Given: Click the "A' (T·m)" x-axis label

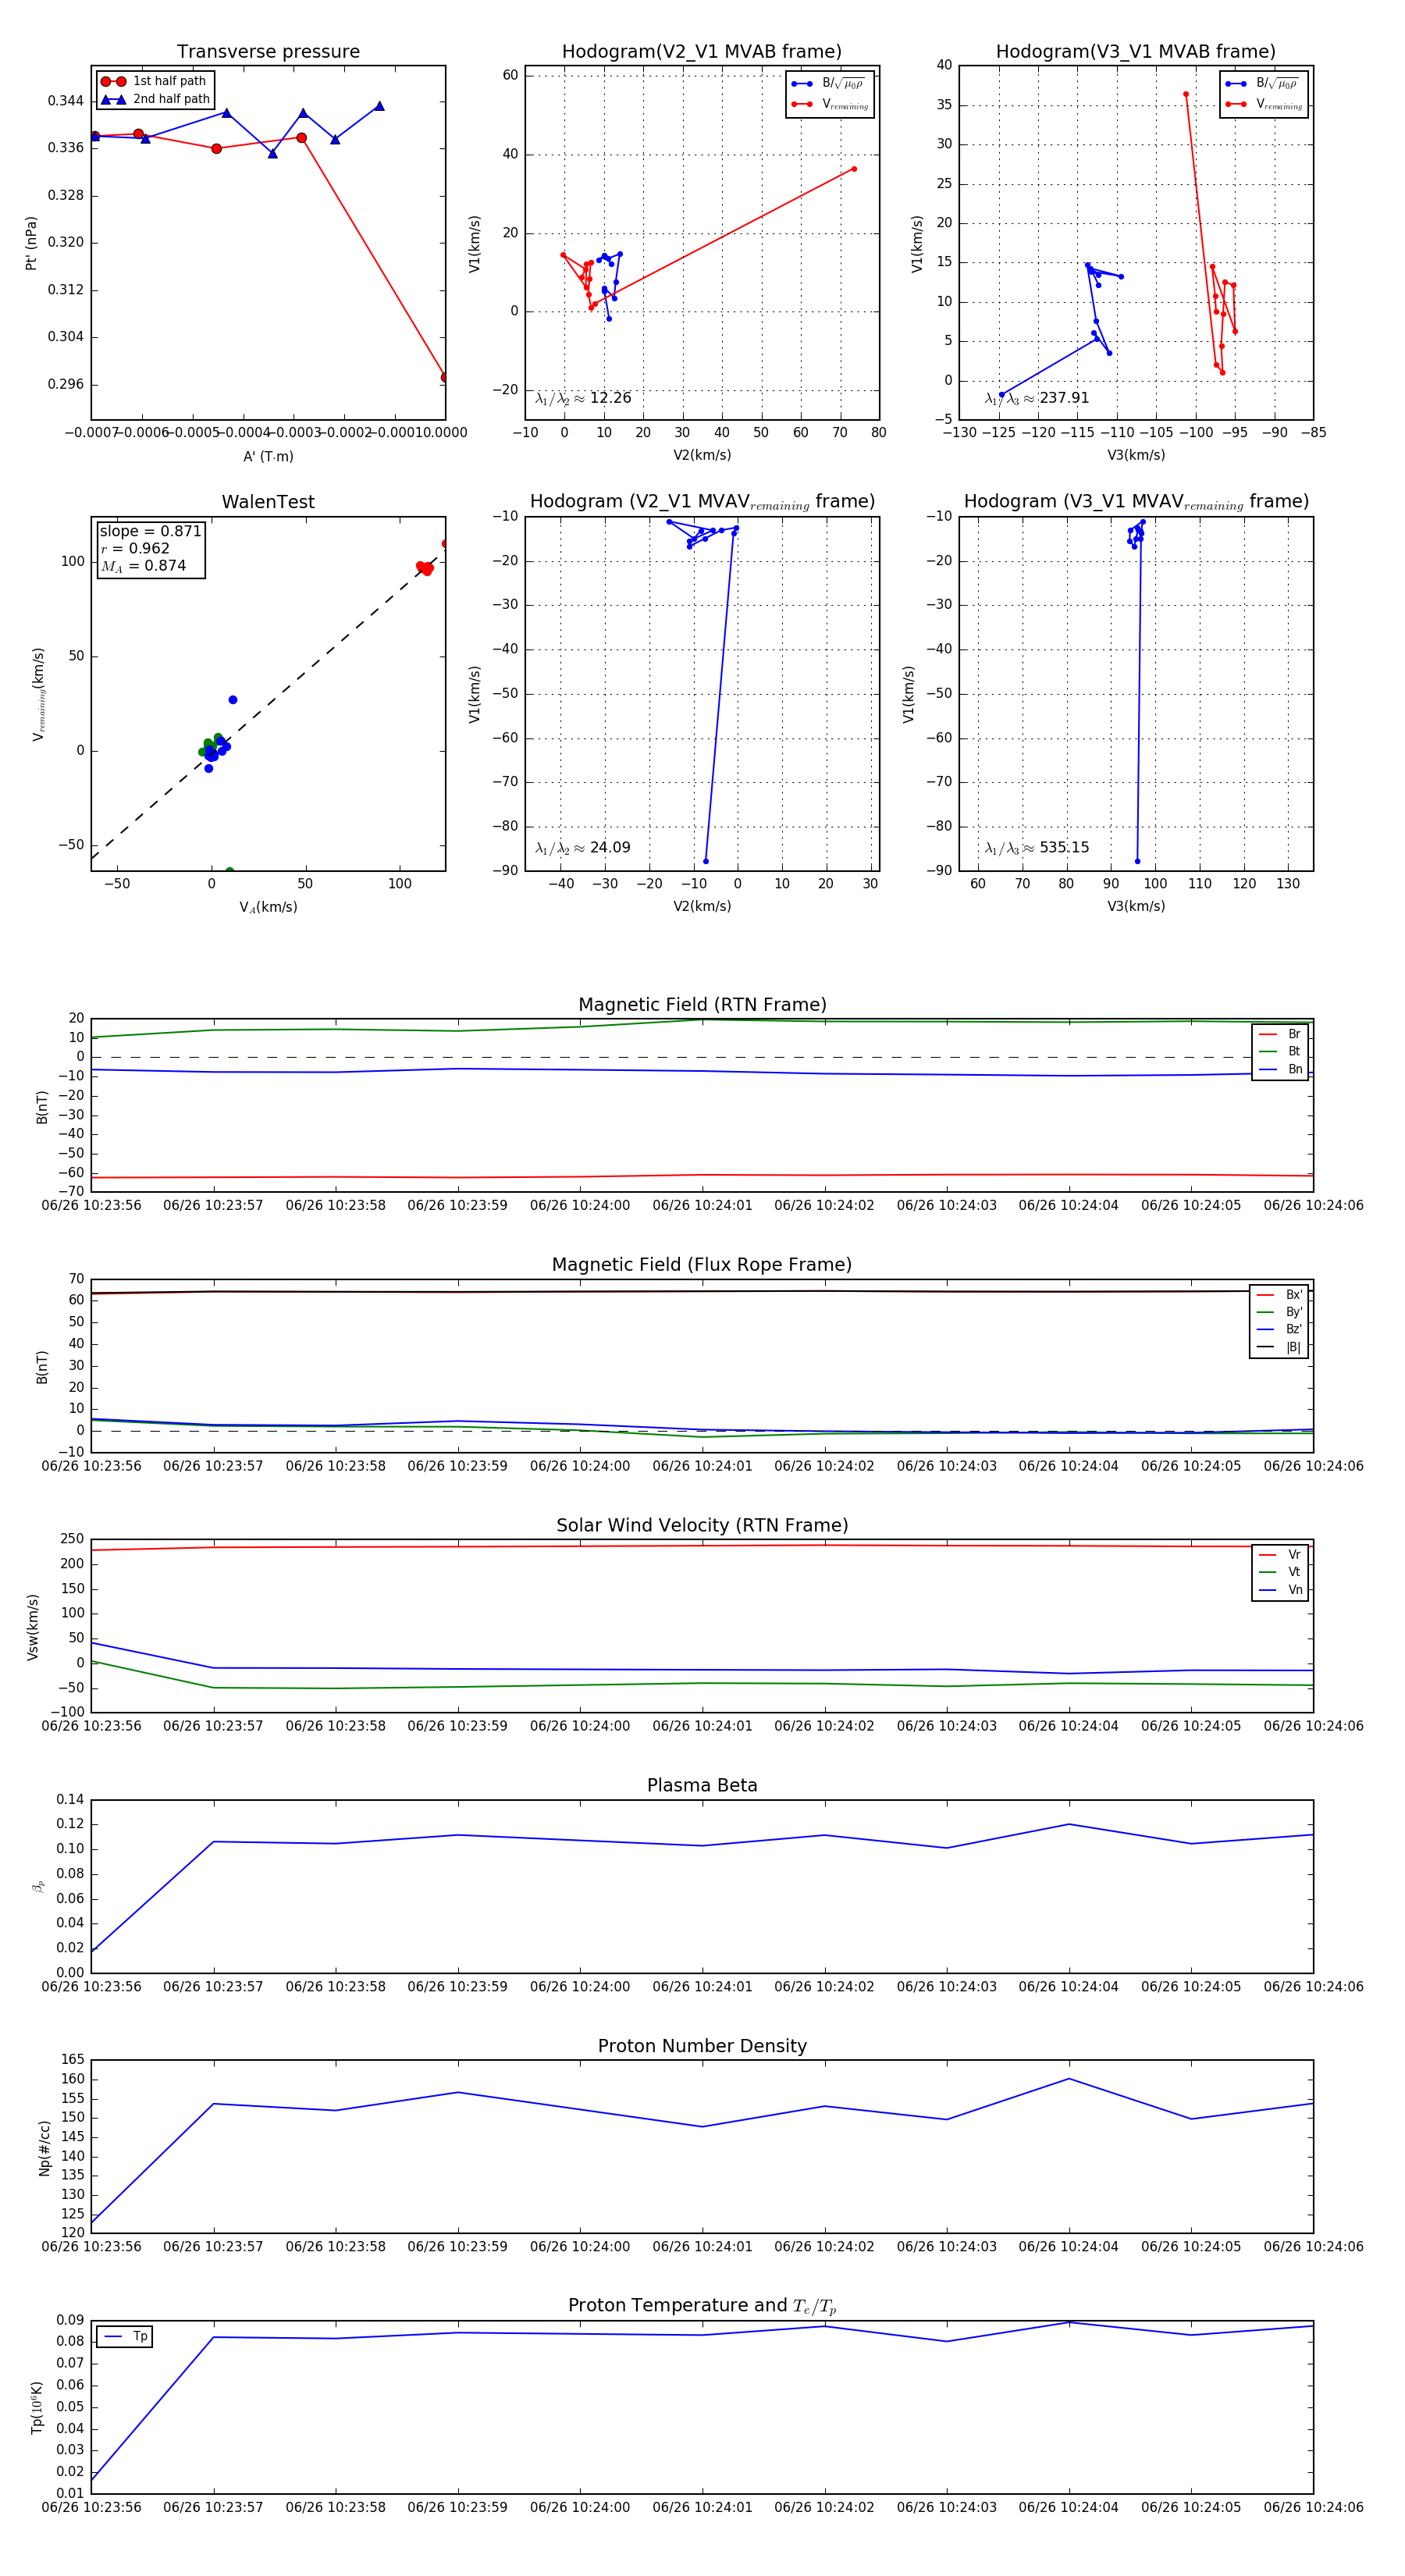Looking at the screenshot, I should (x=268, y=456).
